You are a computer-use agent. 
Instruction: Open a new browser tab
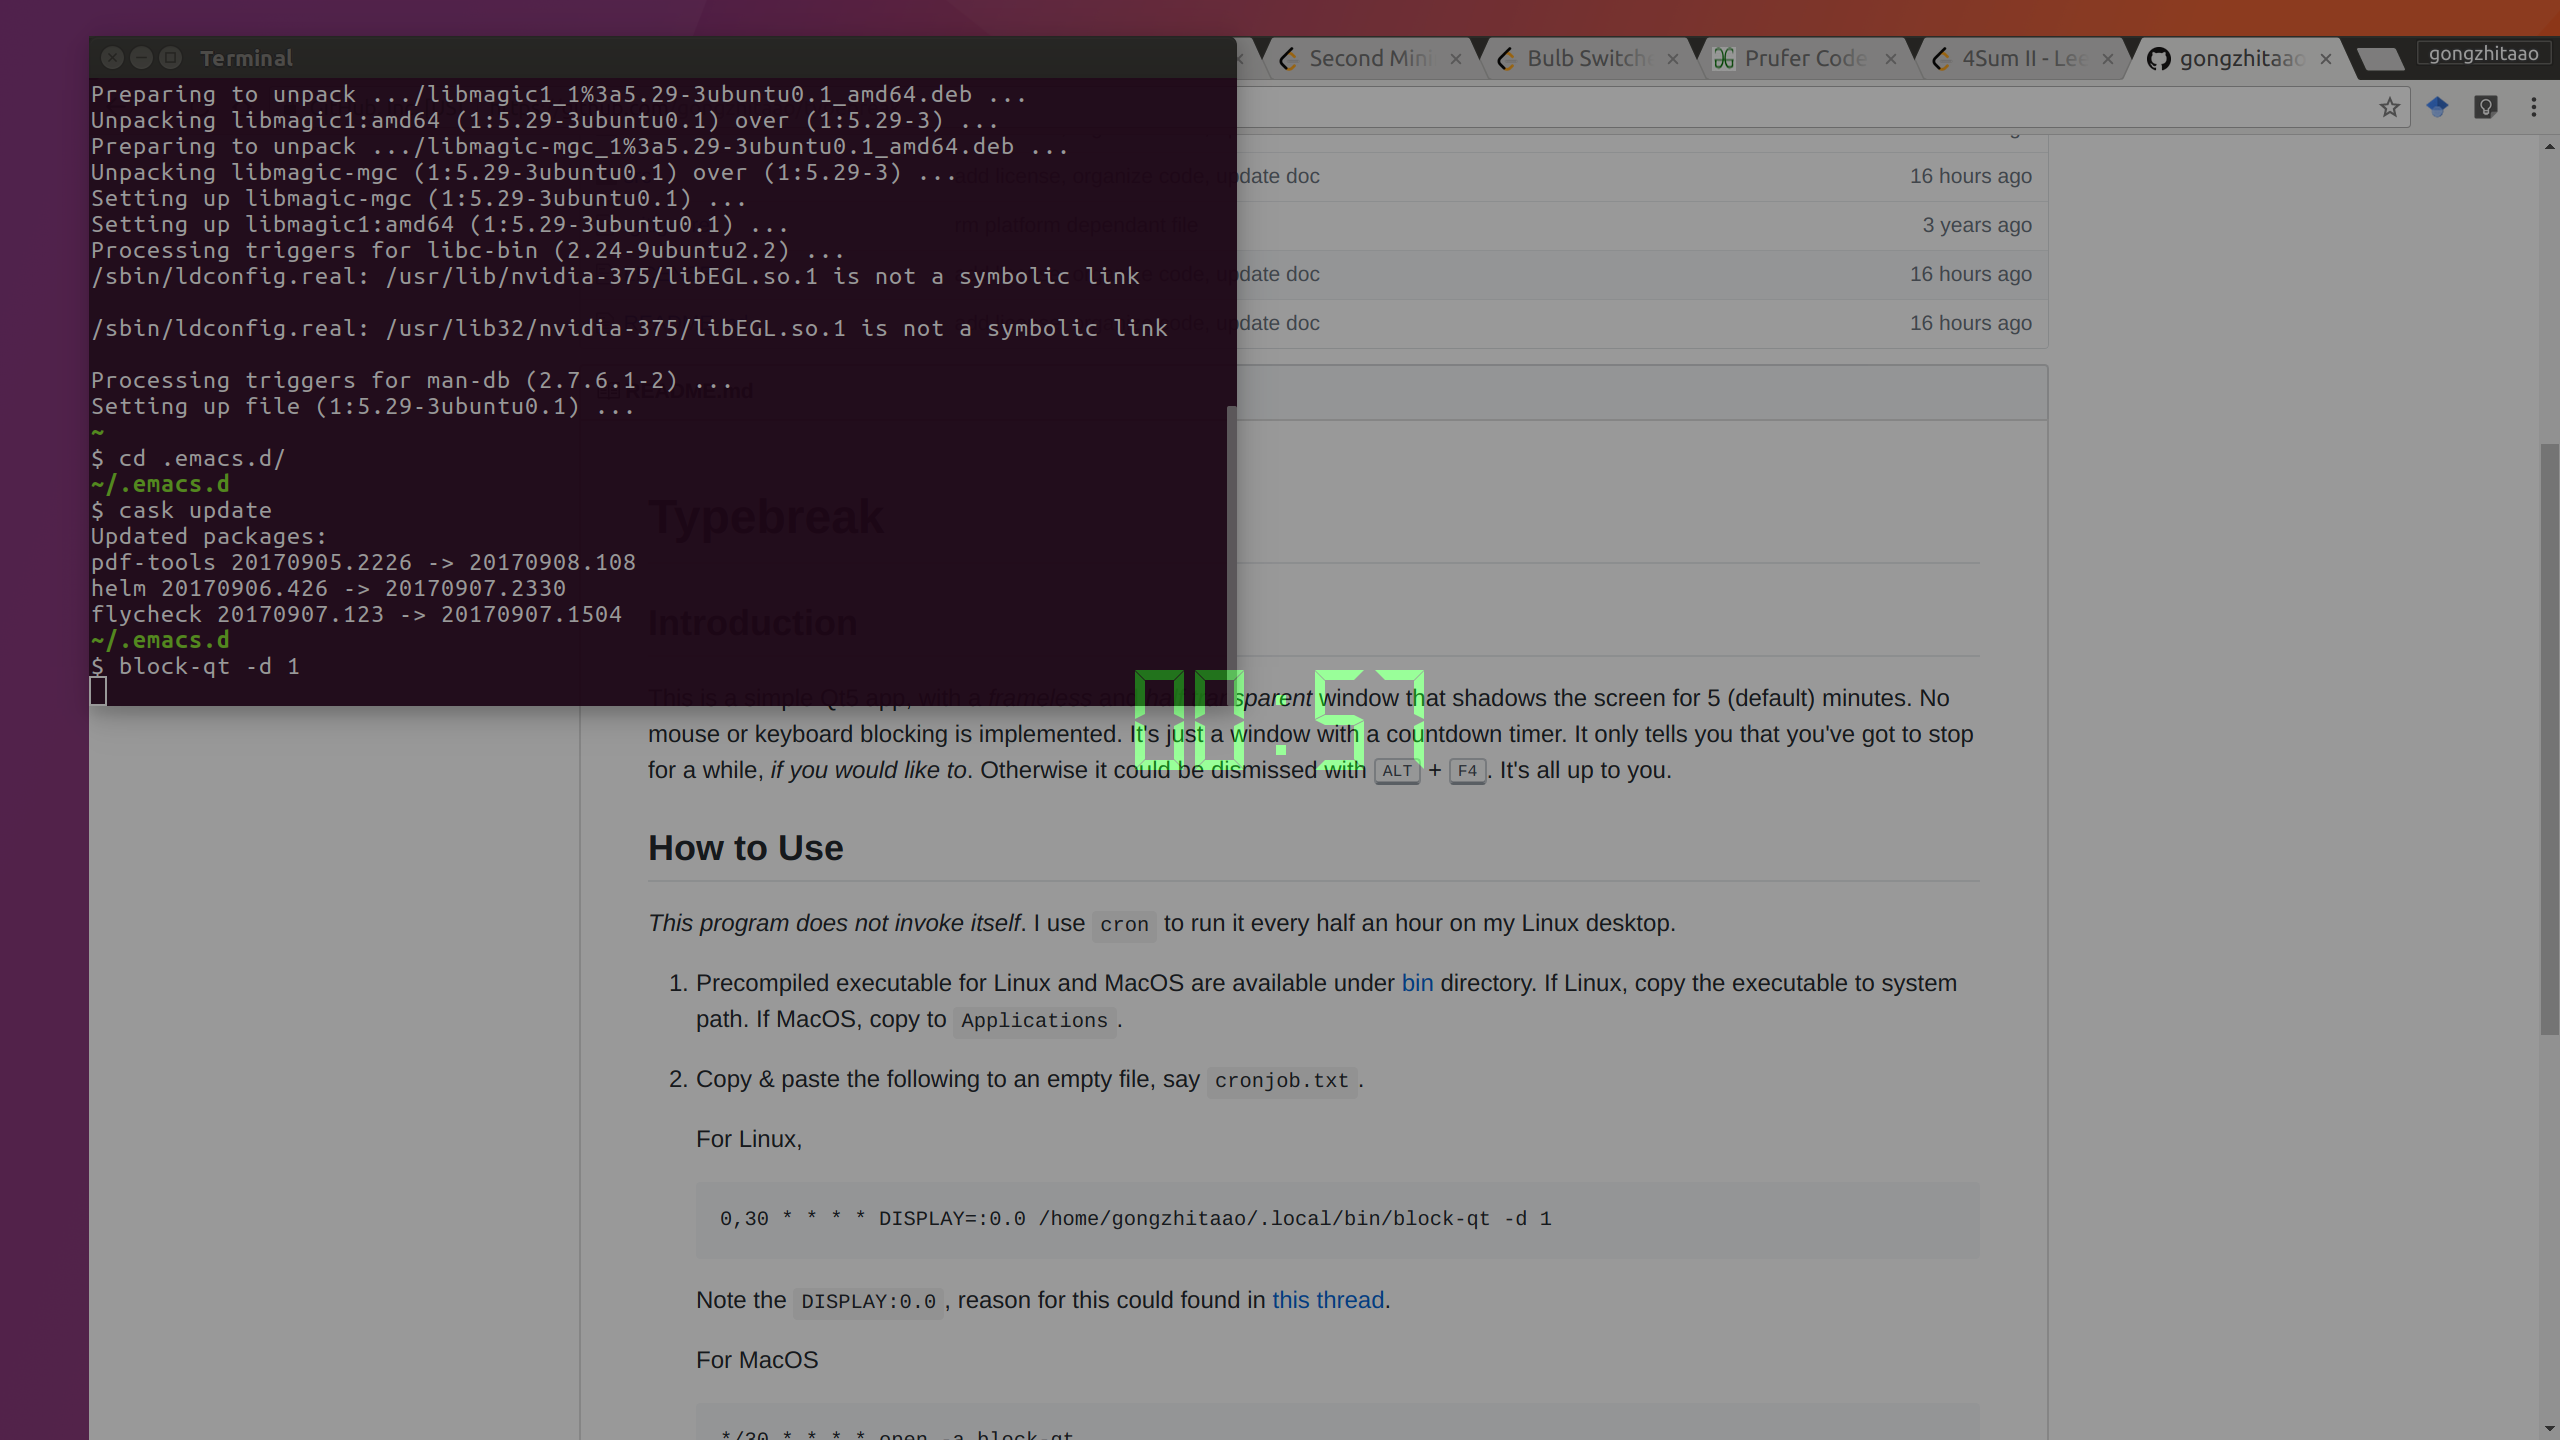tap(2381, 59)
